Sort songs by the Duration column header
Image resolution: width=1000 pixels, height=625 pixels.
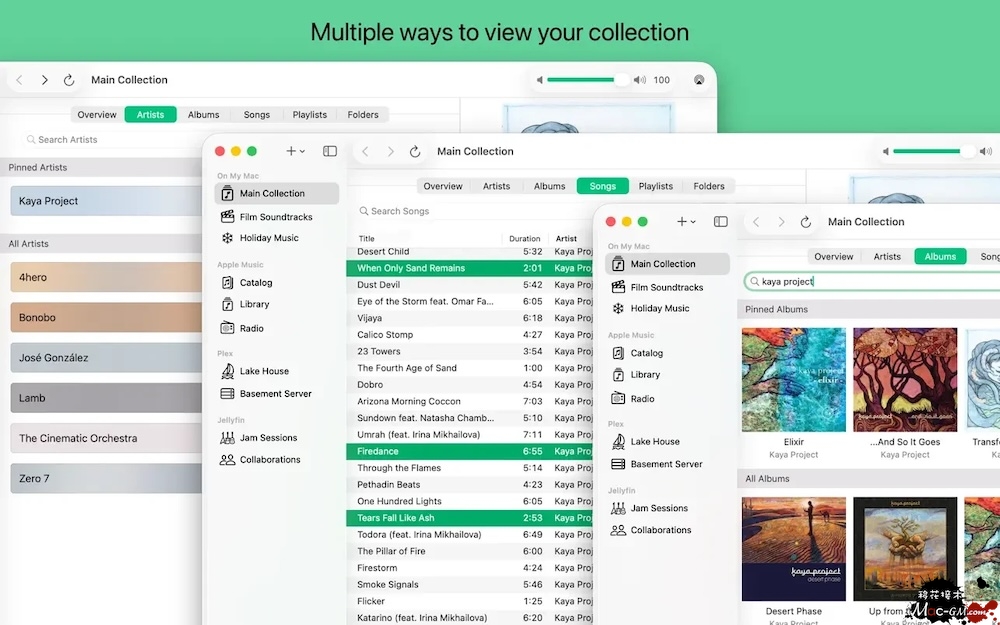(524, 239)
